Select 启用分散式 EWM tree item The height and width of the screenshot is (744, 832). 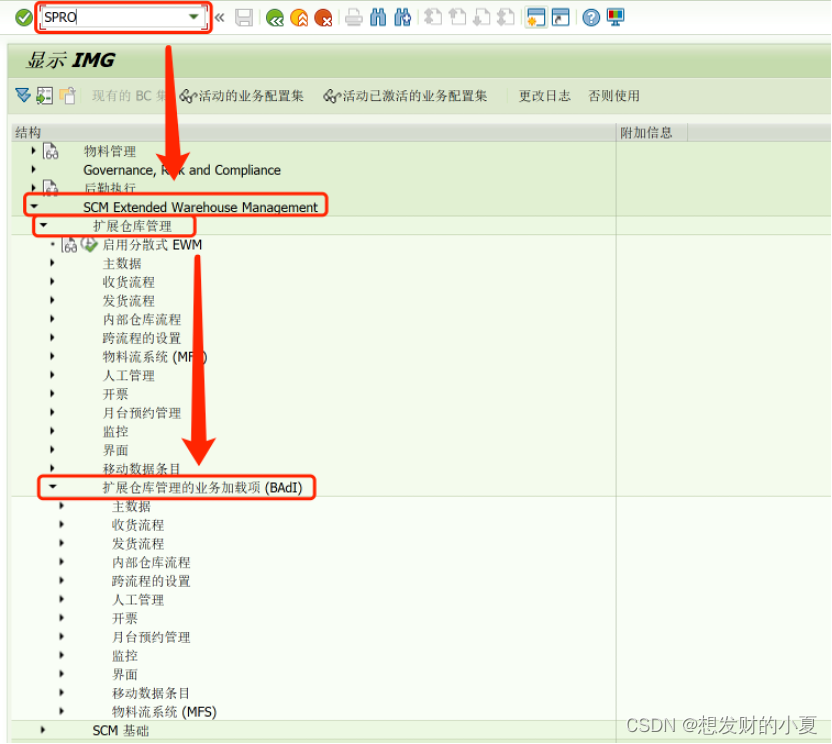click(152, 245)
